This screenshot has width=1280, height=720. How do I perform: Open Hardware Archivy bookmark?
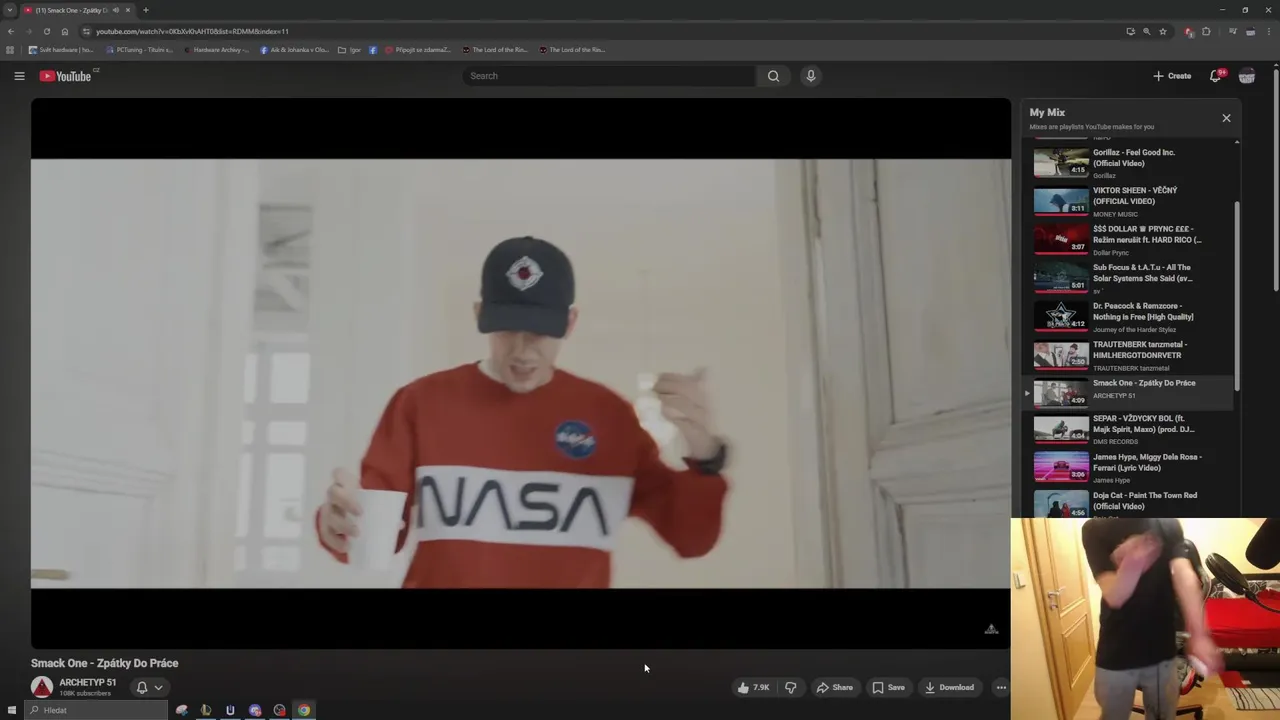216,50
